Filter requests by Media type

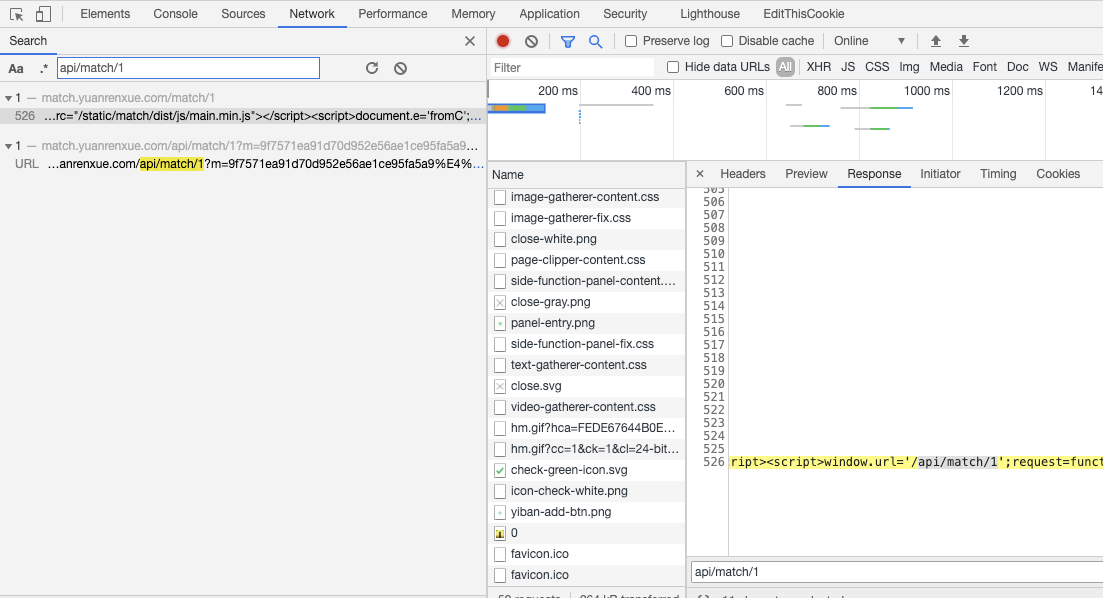click(945, 67)
